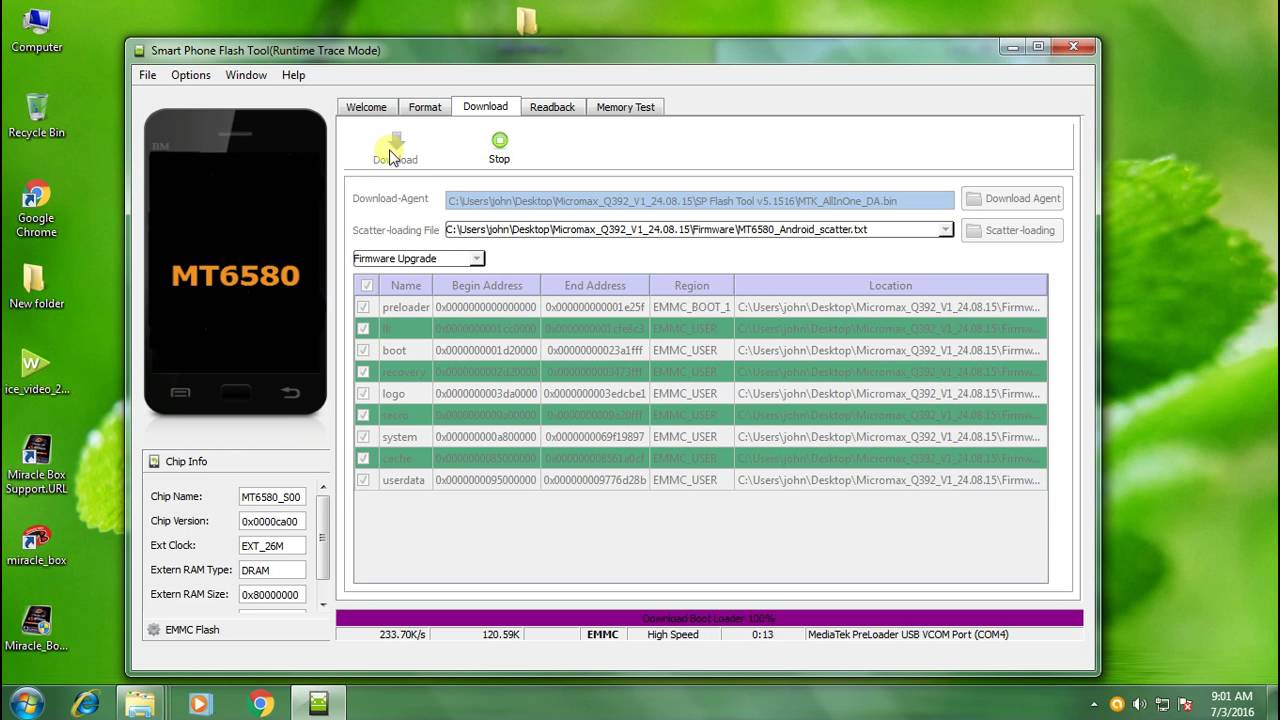Select the Download tab
Viewport: 1280px width, 720px height.
point(485,106)
